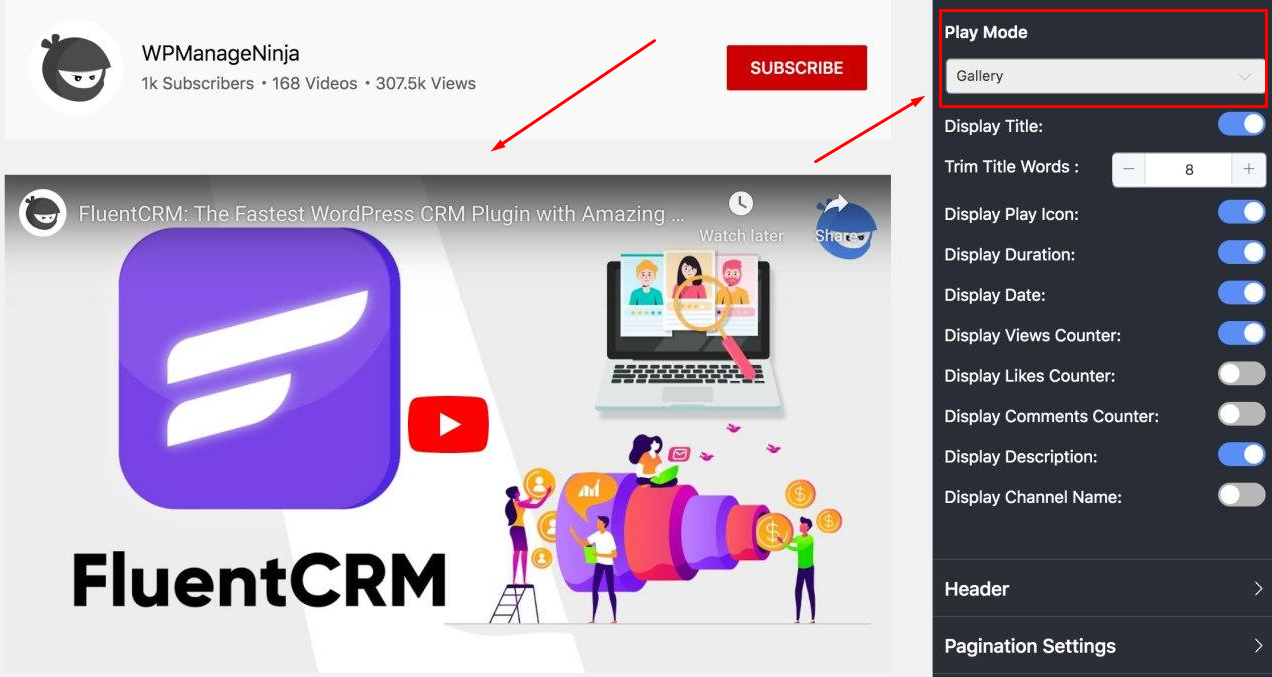The width and height of the screenshot is (1272, 677).
Task: Open the FluentCRM video title link
Action: click(x=382, y=214)
